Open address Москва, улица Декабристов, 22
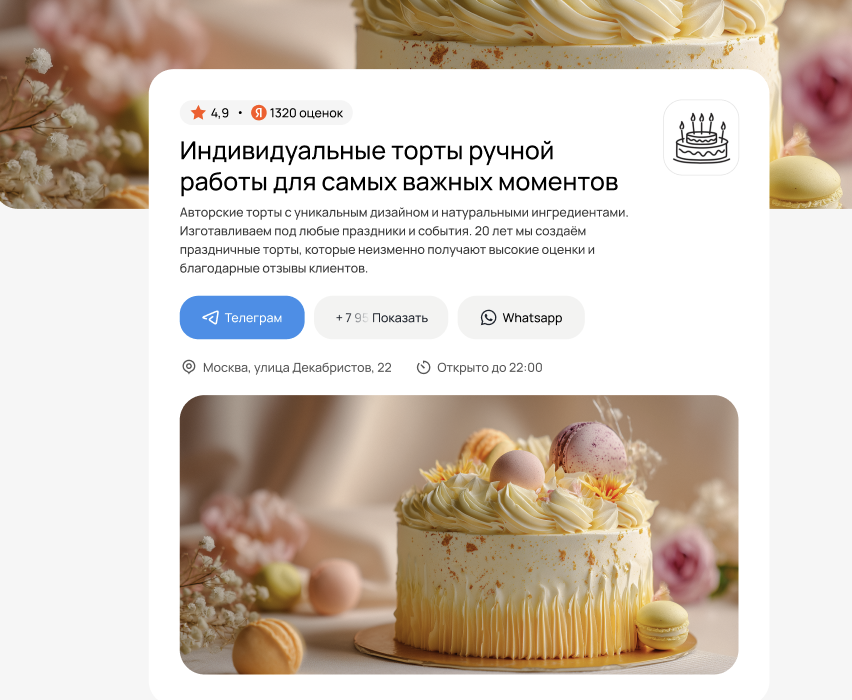Viewport: 852px width, 700px height. [297, 367]
